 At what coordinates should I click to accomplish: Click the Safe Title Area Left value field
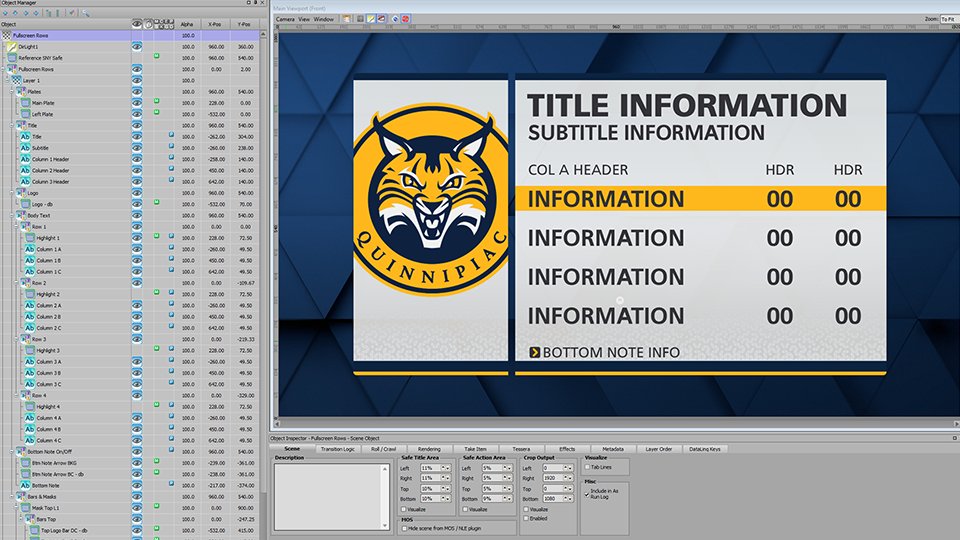(x=432, y=468)
